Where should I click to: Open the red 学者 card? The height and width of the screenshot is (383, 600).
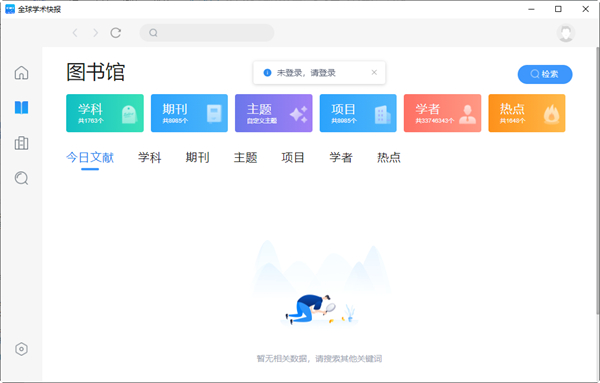click(442, 113)
